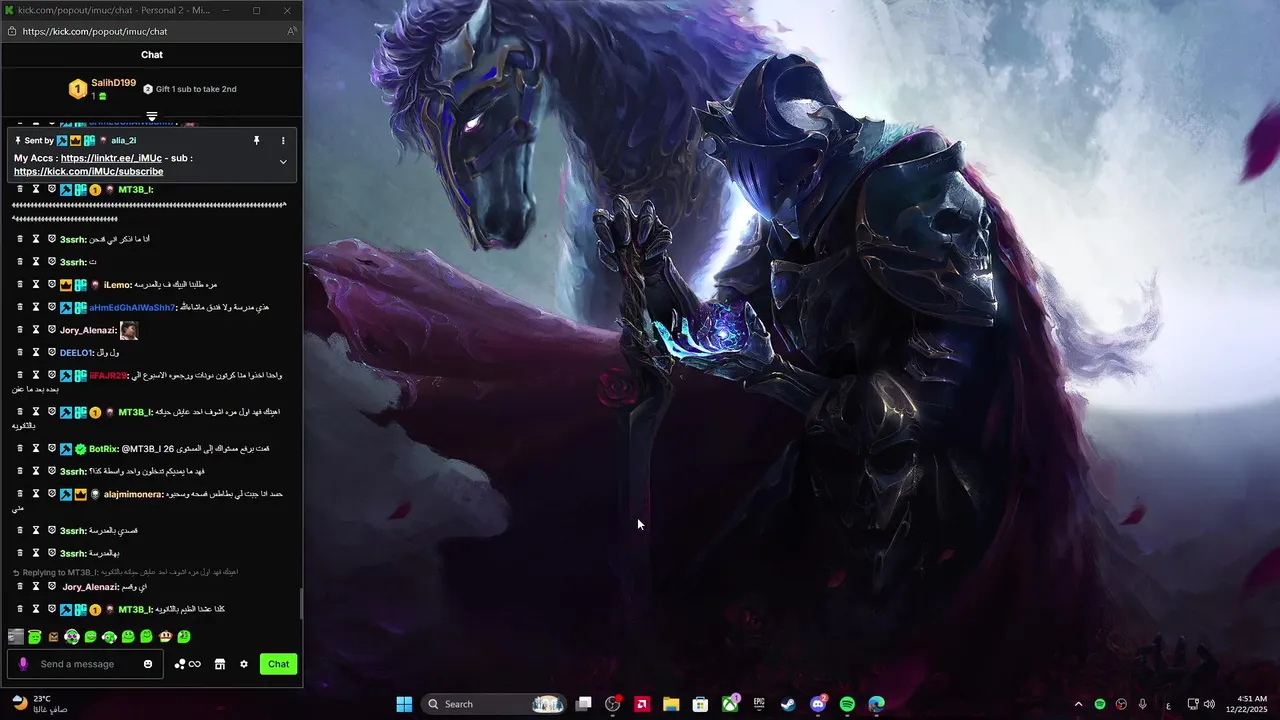This screenshot has width=1280, height=720.
Task: Click the green Chat send button
Action: pos(279,664)
